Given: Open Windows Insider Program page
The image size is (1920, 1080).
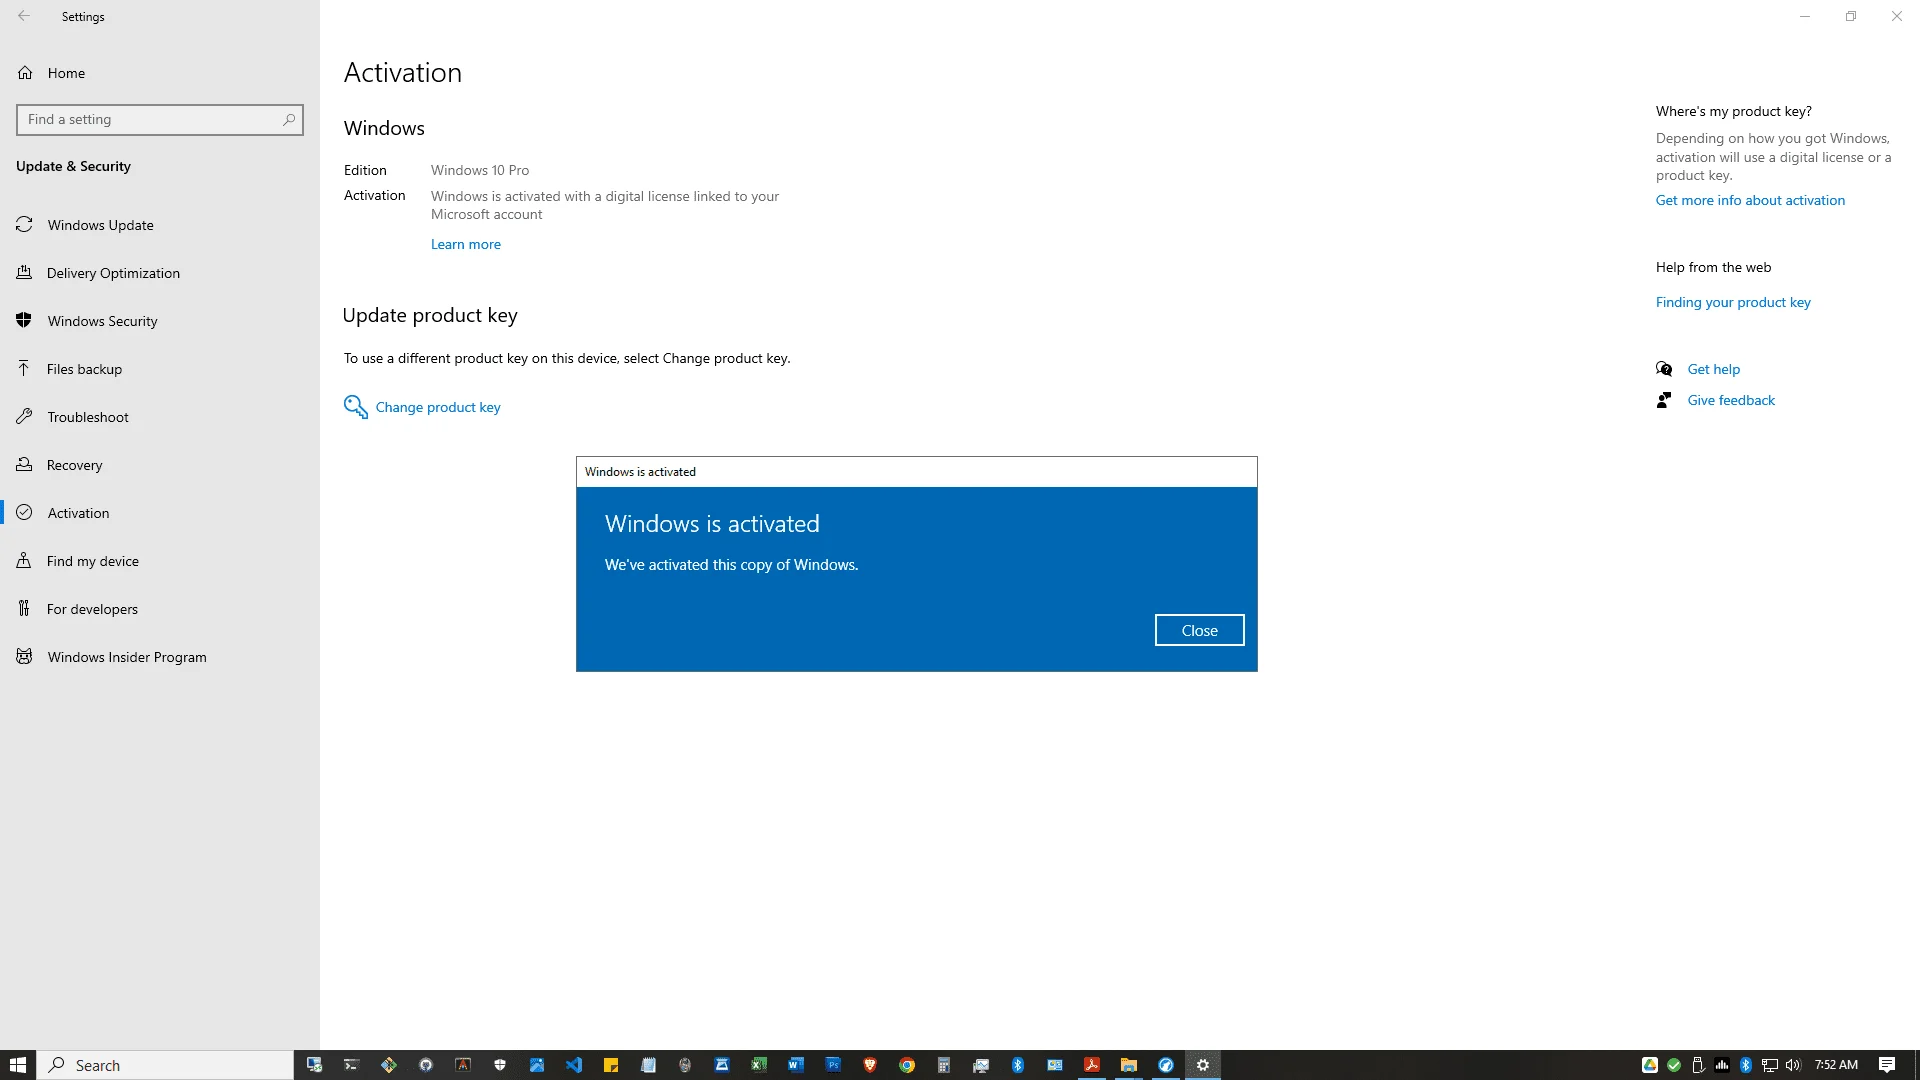Looking at the screenshot, I should [160, 657].
